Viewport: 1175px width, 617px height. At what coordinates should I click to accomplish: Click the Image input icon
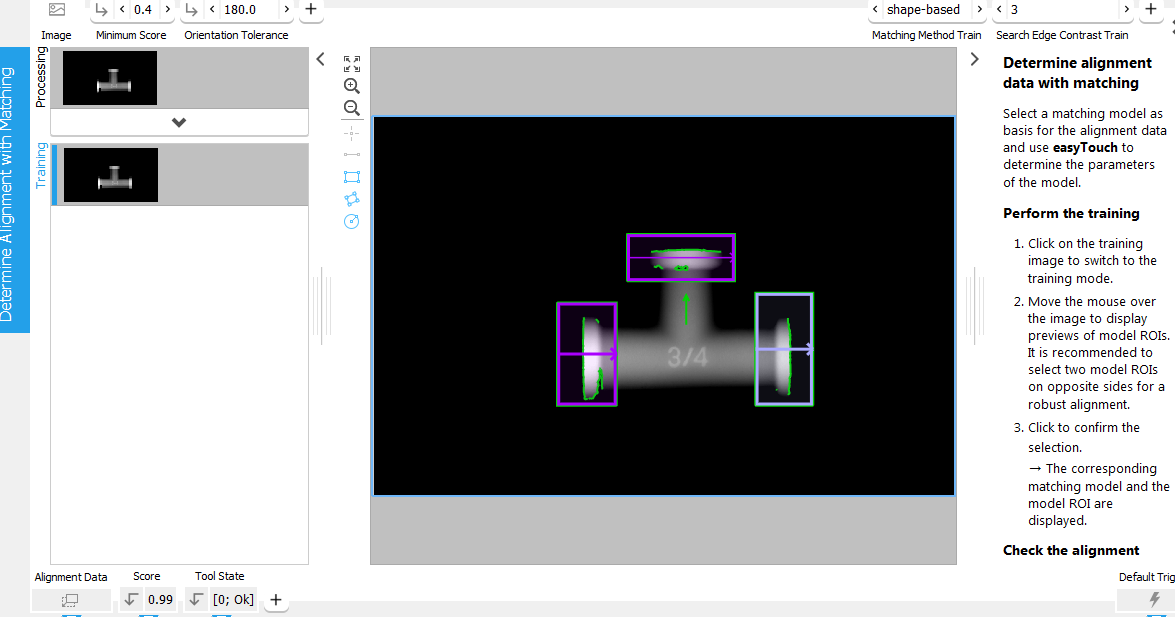coord(56,10)
